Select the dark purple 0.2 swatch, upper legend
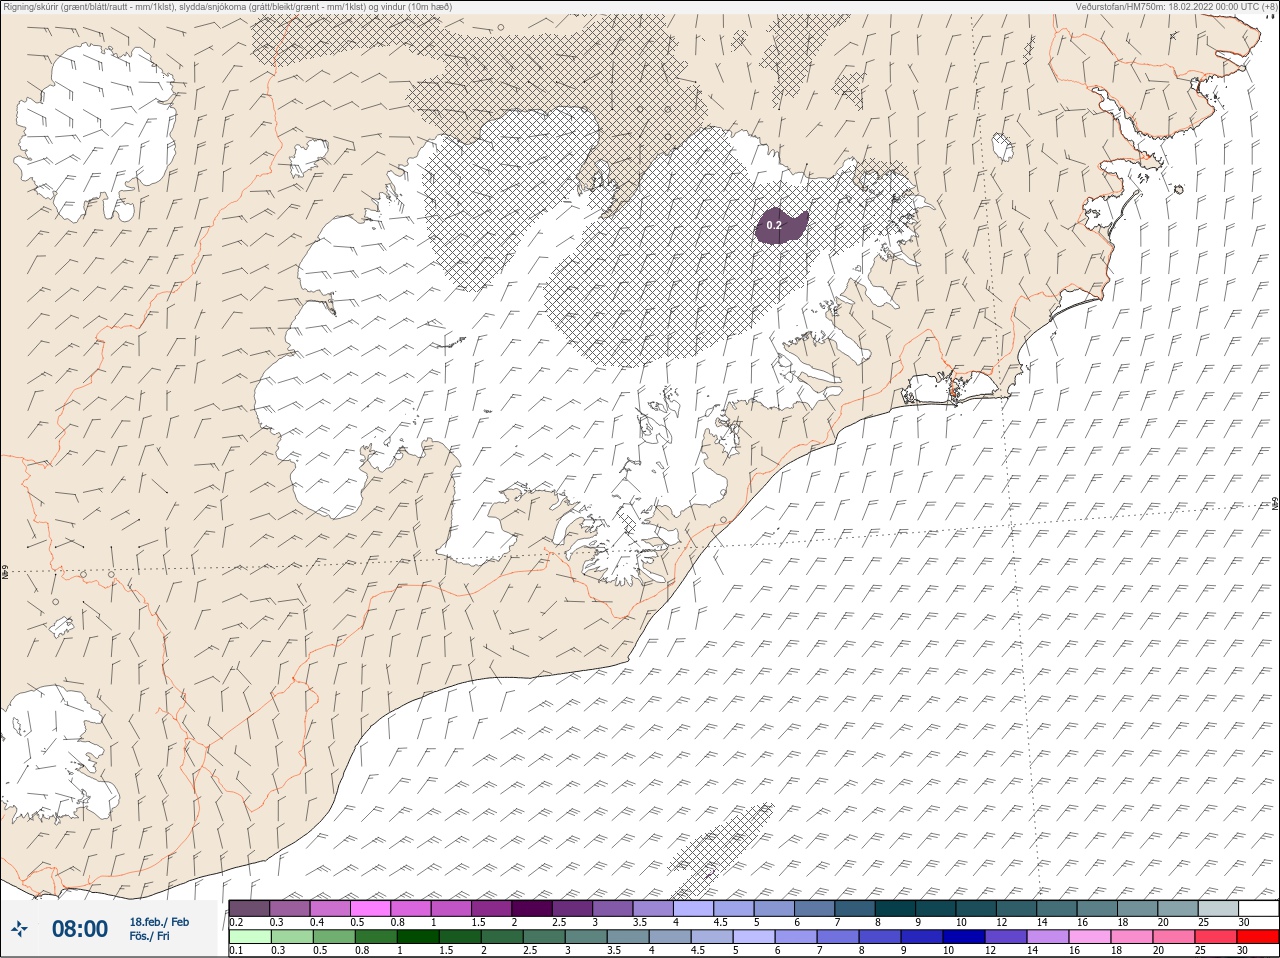The width and height of the screenshot is (1280, 958). pyautogui.click(x=249, y=908)
